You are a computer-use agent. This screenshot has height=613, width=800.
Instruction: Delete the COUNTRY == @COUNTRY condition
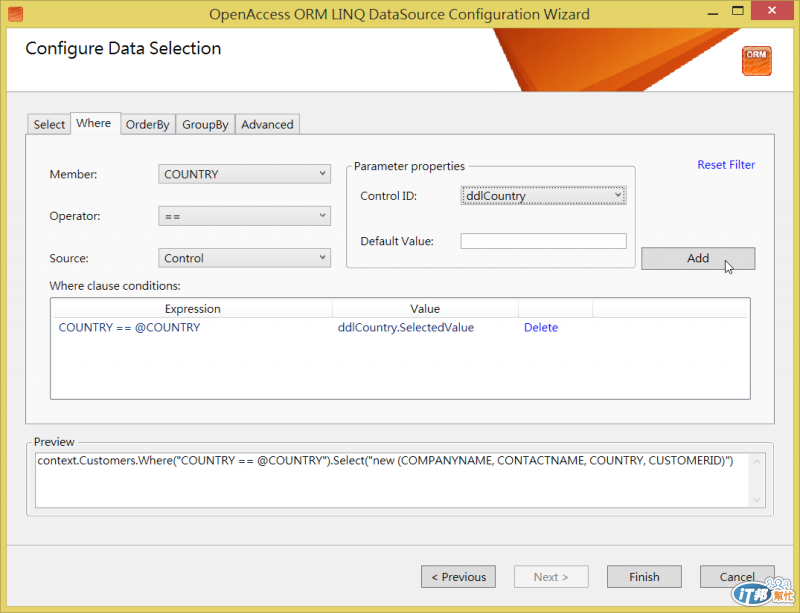pyautogui.click(x=541, y=327)
